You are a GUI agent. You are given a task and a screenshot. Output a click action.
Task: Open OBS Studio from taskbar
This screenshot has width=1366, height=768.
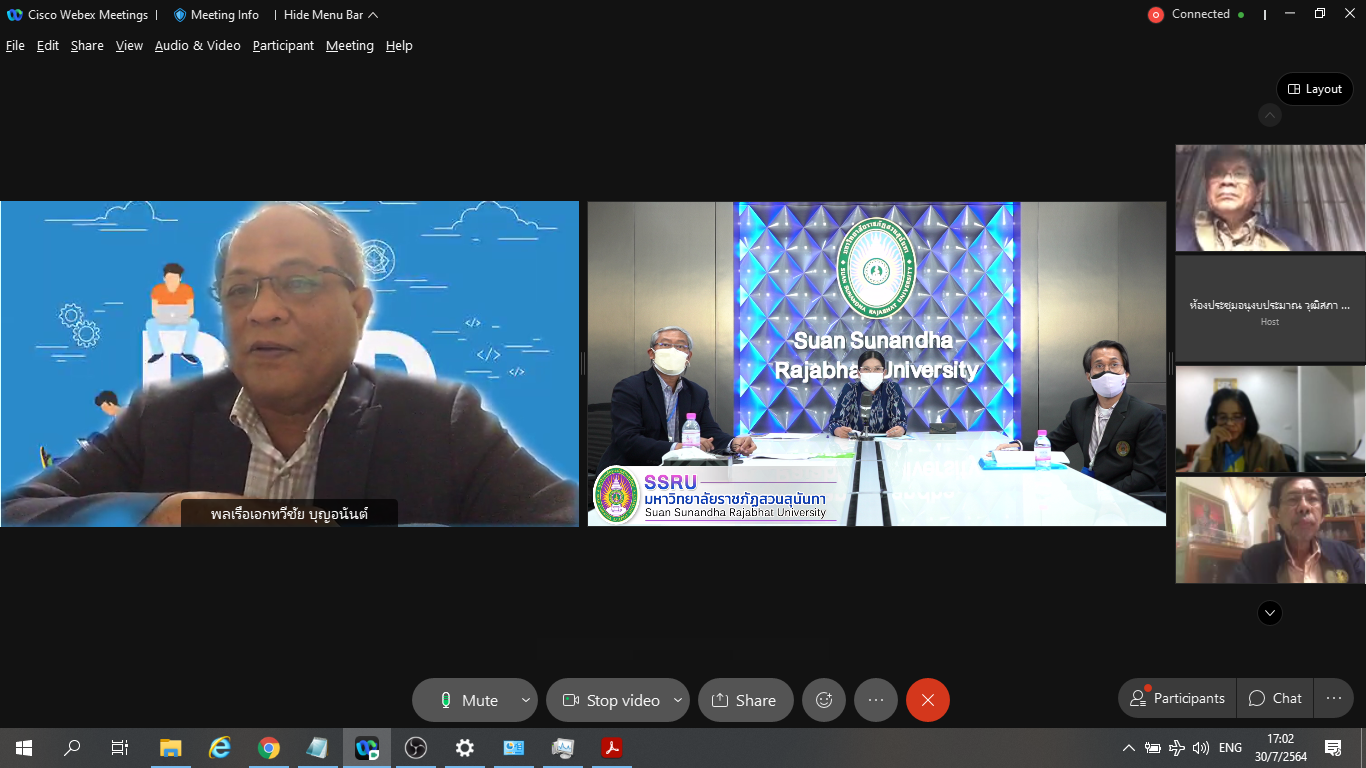415,748
